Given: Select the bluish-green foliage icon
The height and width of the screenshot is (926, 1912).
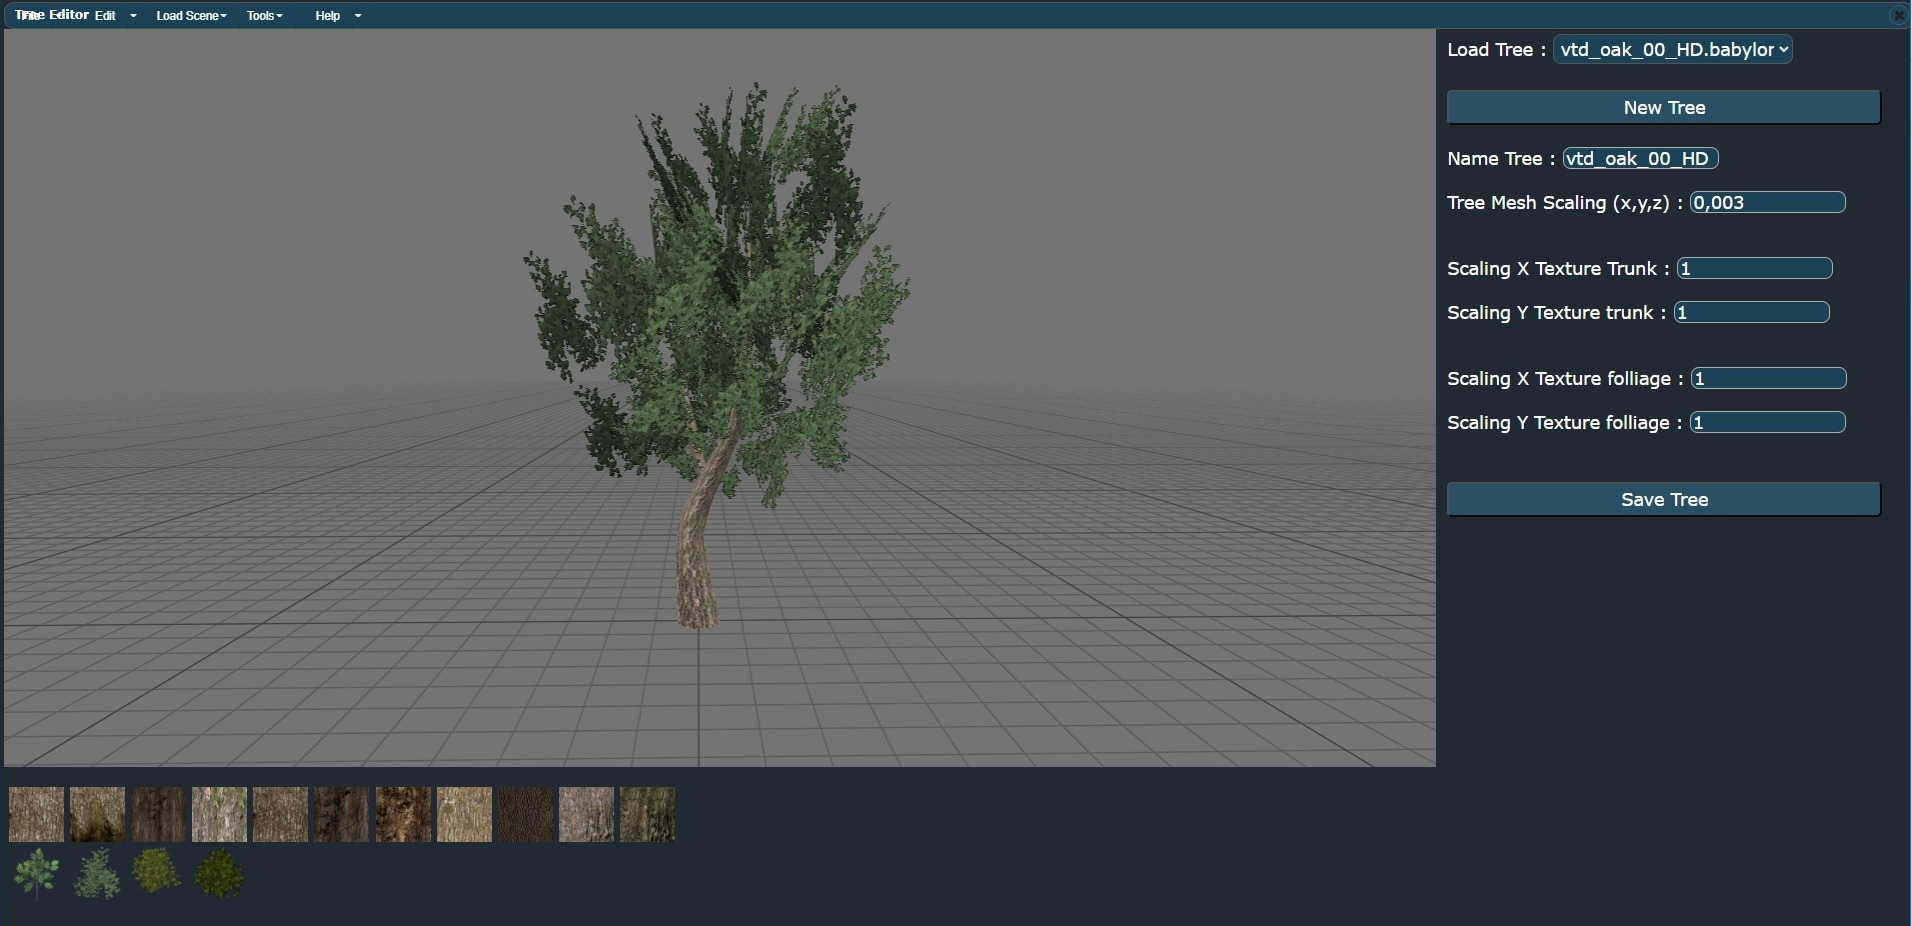Looking at the screenshot, I should 97,874.
